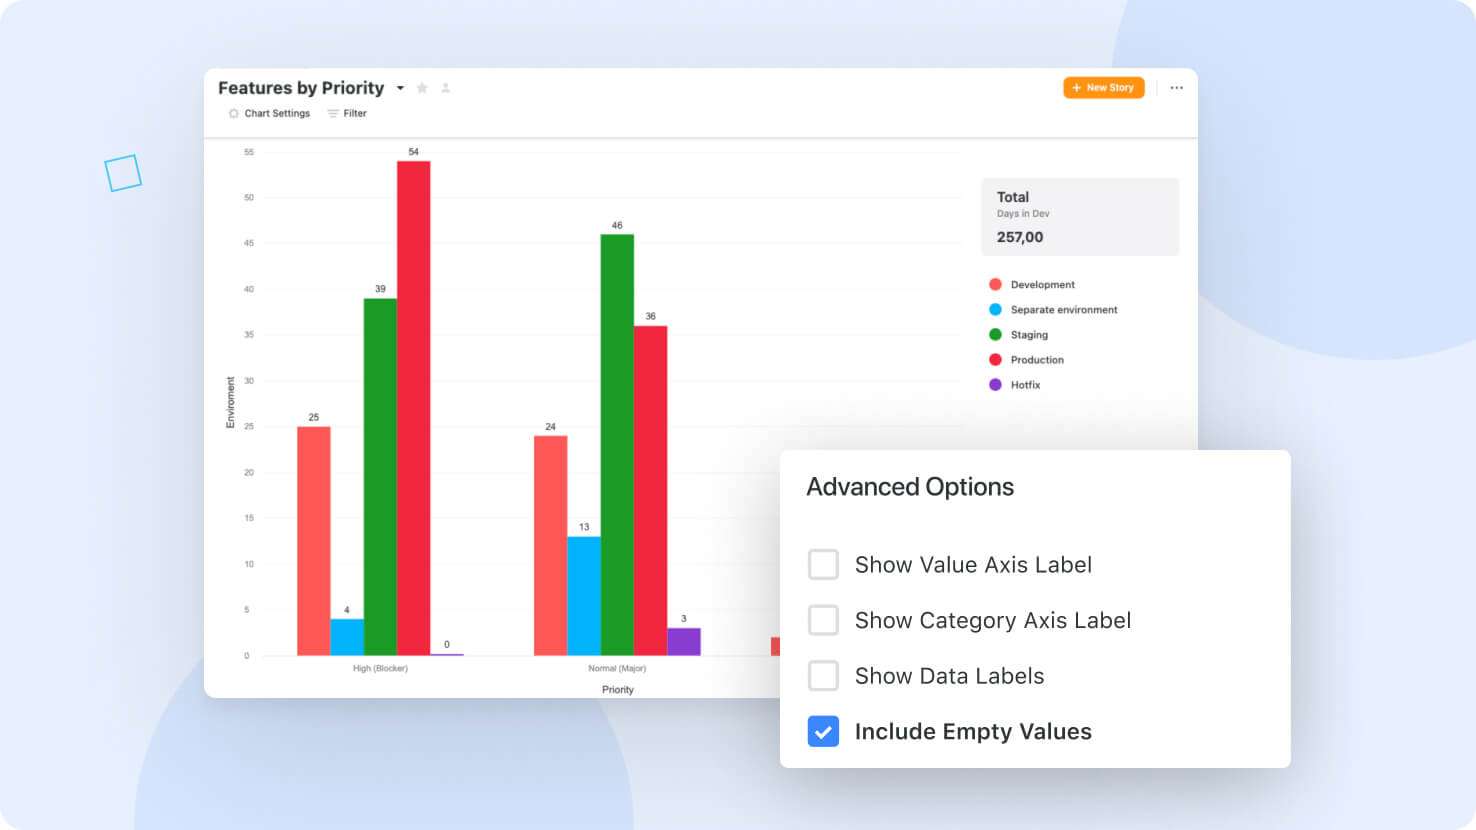Click the High (Blocker) category label
This screenshot has width=1476, height=830.
point(380,668)
